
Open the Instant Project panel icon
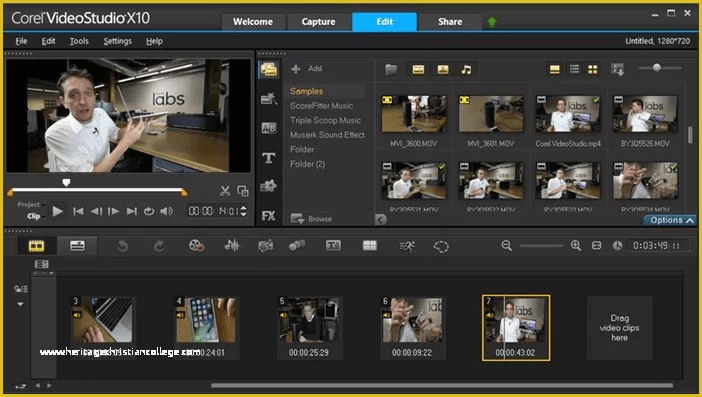(x=269, y=98)
